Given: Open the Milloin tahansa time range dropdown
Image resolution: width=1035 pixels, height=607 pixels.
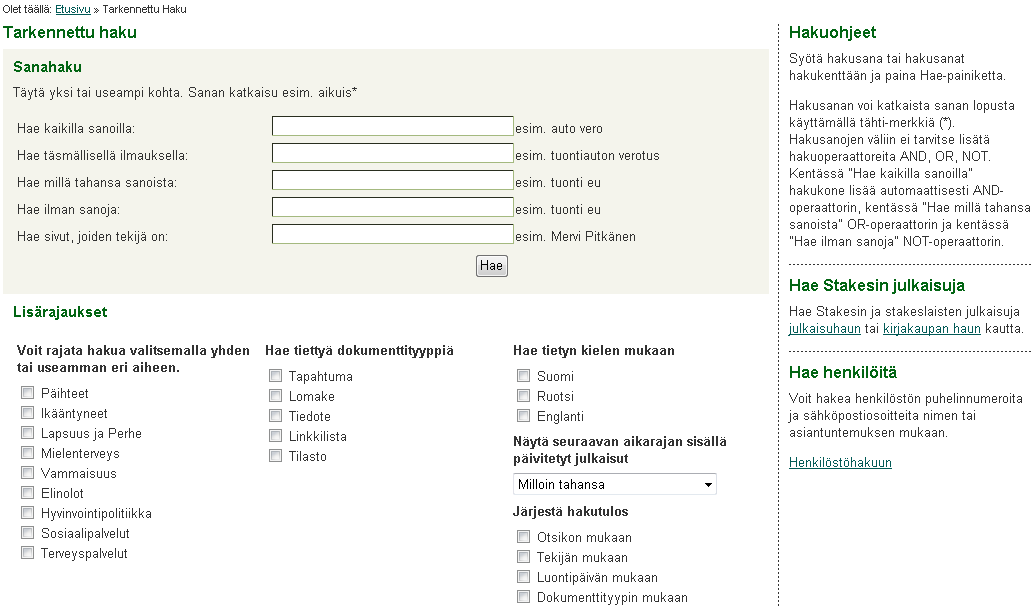Looking at the screenshot, I should pos(615,484).
